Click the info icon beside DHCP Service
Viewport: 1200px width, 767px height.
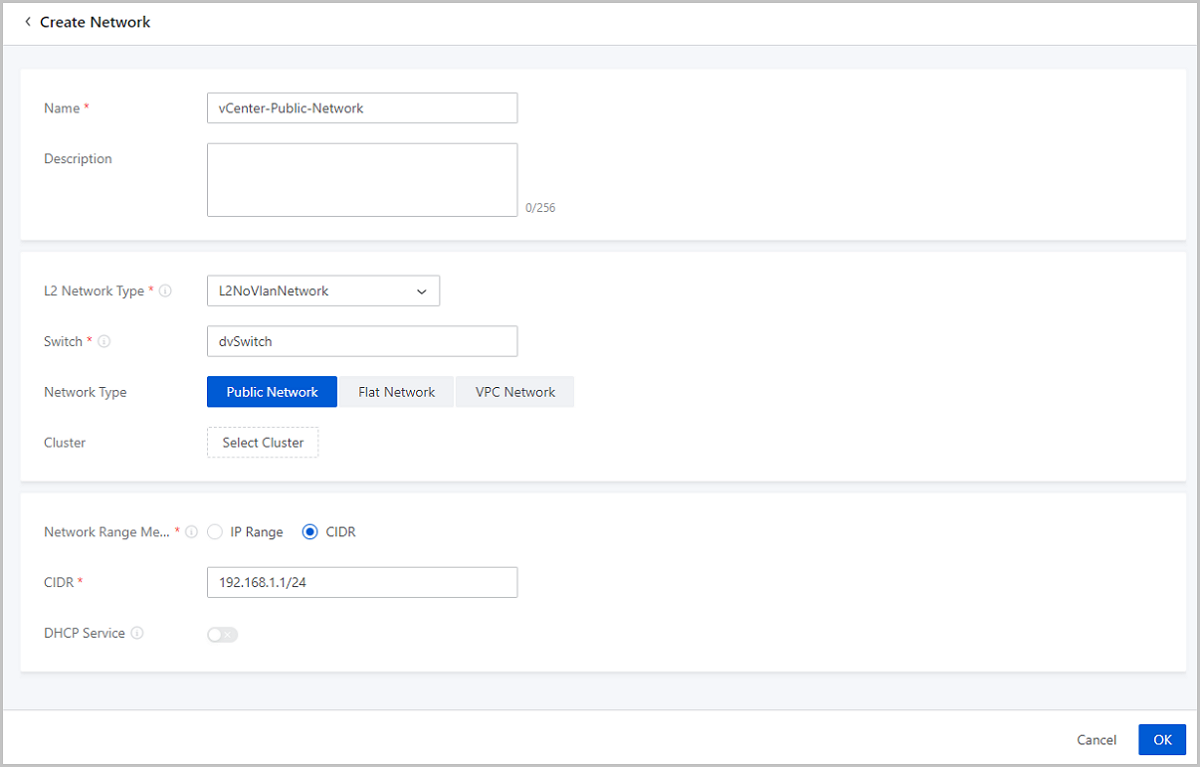pyautogui.click(x=139, y=632)
